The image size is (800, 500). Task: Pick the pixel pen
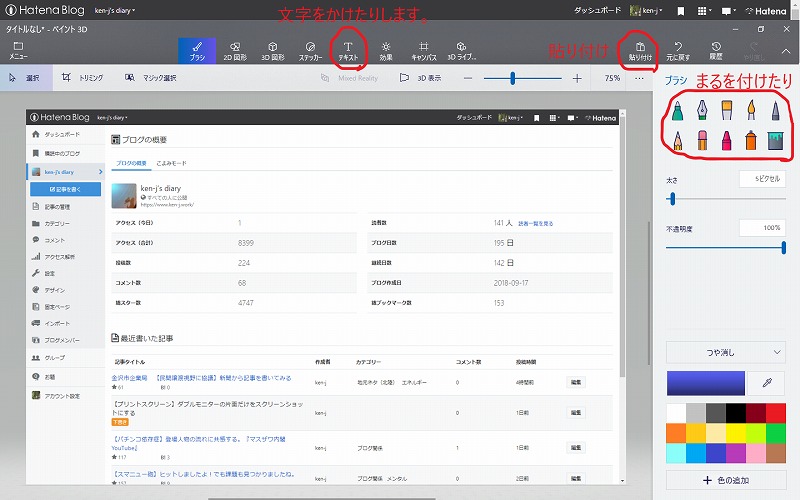point(776,110)
